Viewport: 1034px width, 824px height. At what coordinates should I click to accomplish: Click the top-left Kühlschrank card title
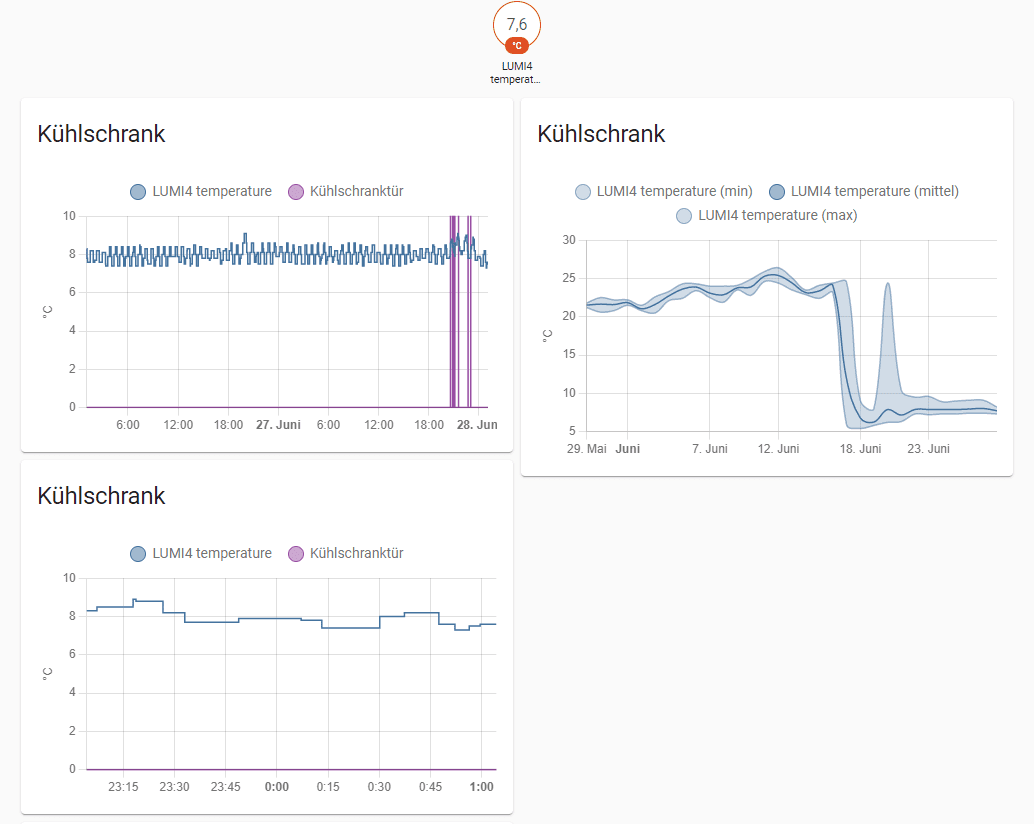tap(101, 134)
